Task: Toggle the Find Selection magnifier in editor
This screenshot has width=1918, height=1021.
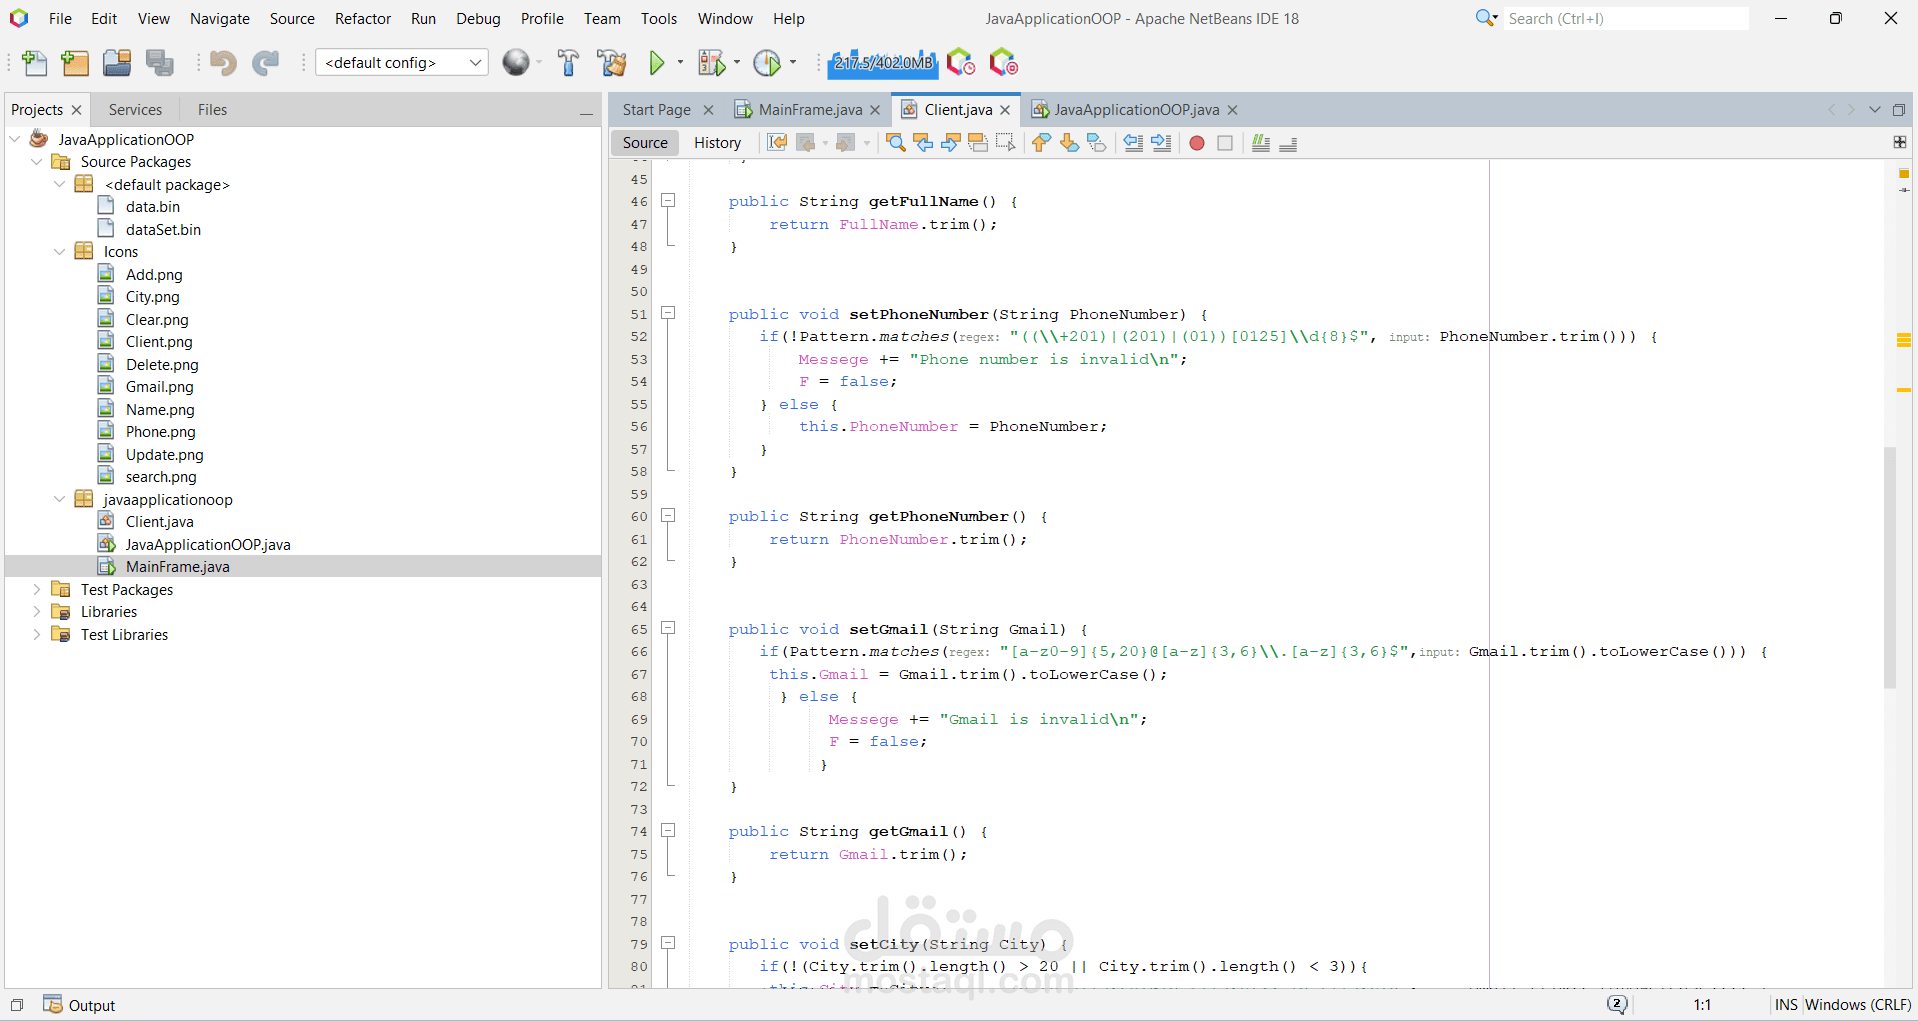Action: pos(896,143)
